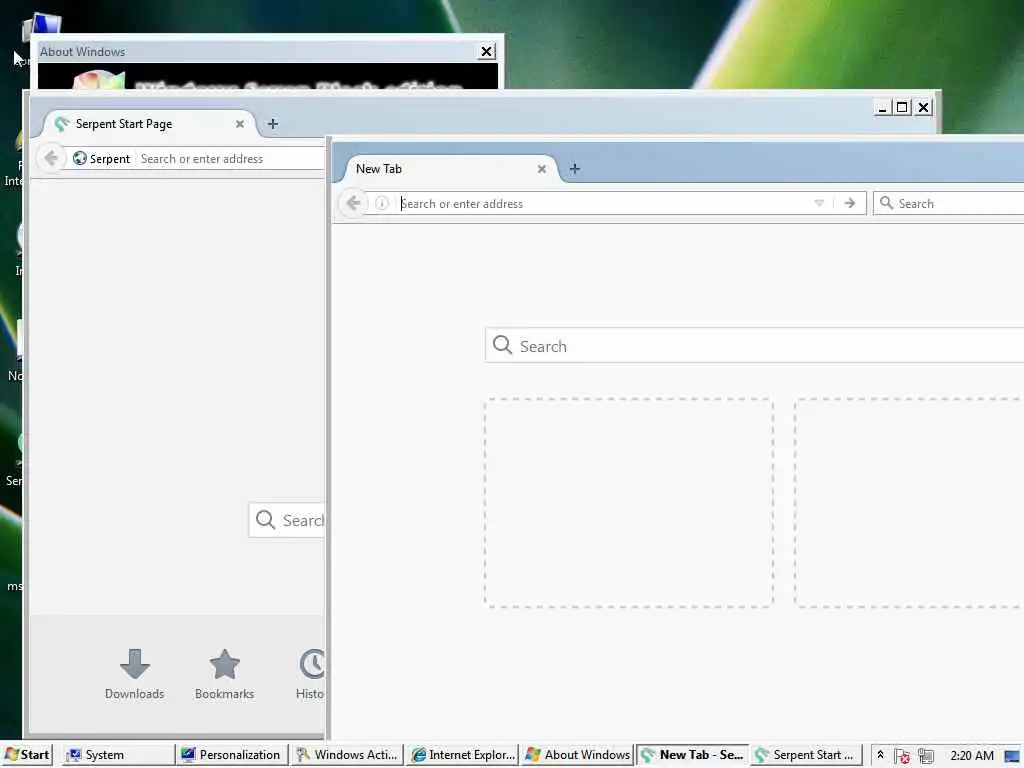Click the Search box on Serpent Start Page
Screen dimensions: 1024x768
coord(287,520)
